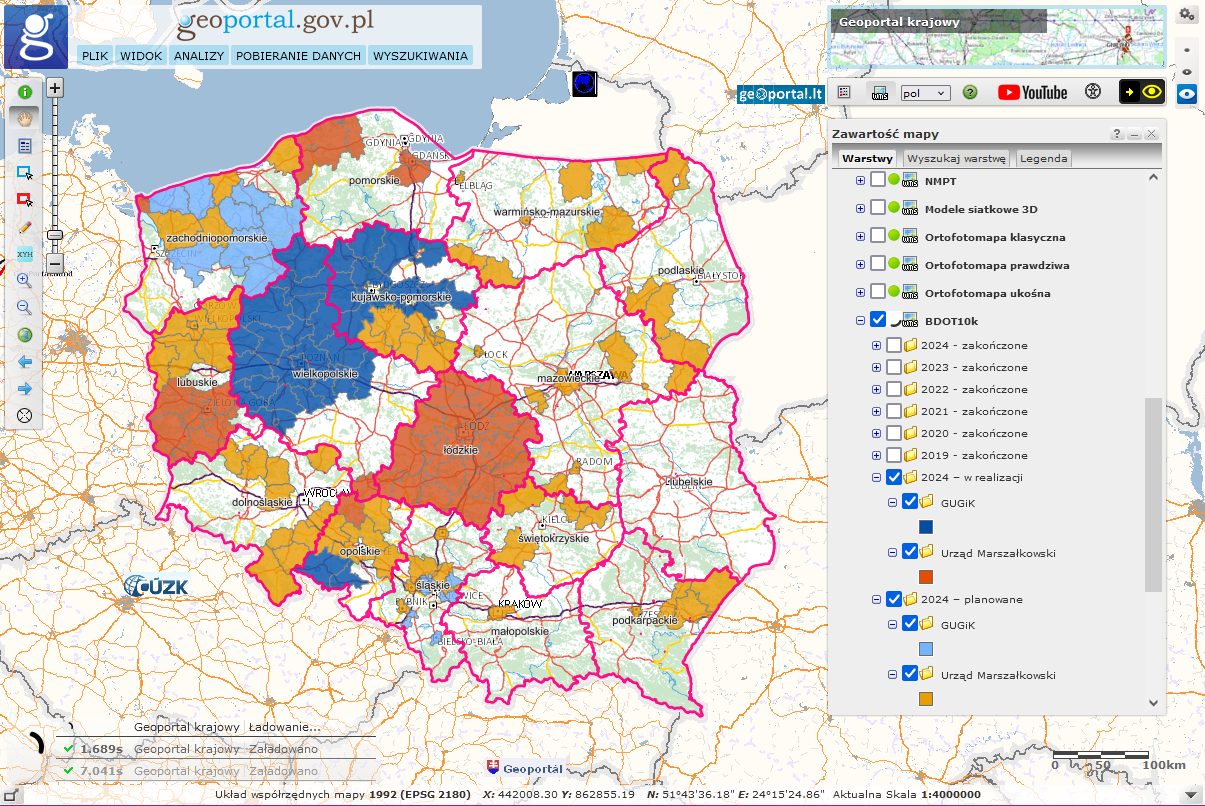Viewport: 1205px width, 806px height.
Task: Open the 'pol' language dropdown
Action: point(924,93)
